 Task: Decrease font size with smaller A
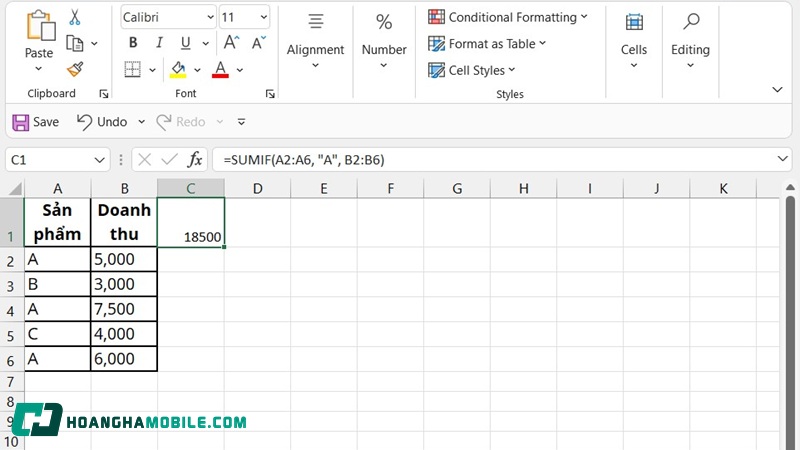259,43
